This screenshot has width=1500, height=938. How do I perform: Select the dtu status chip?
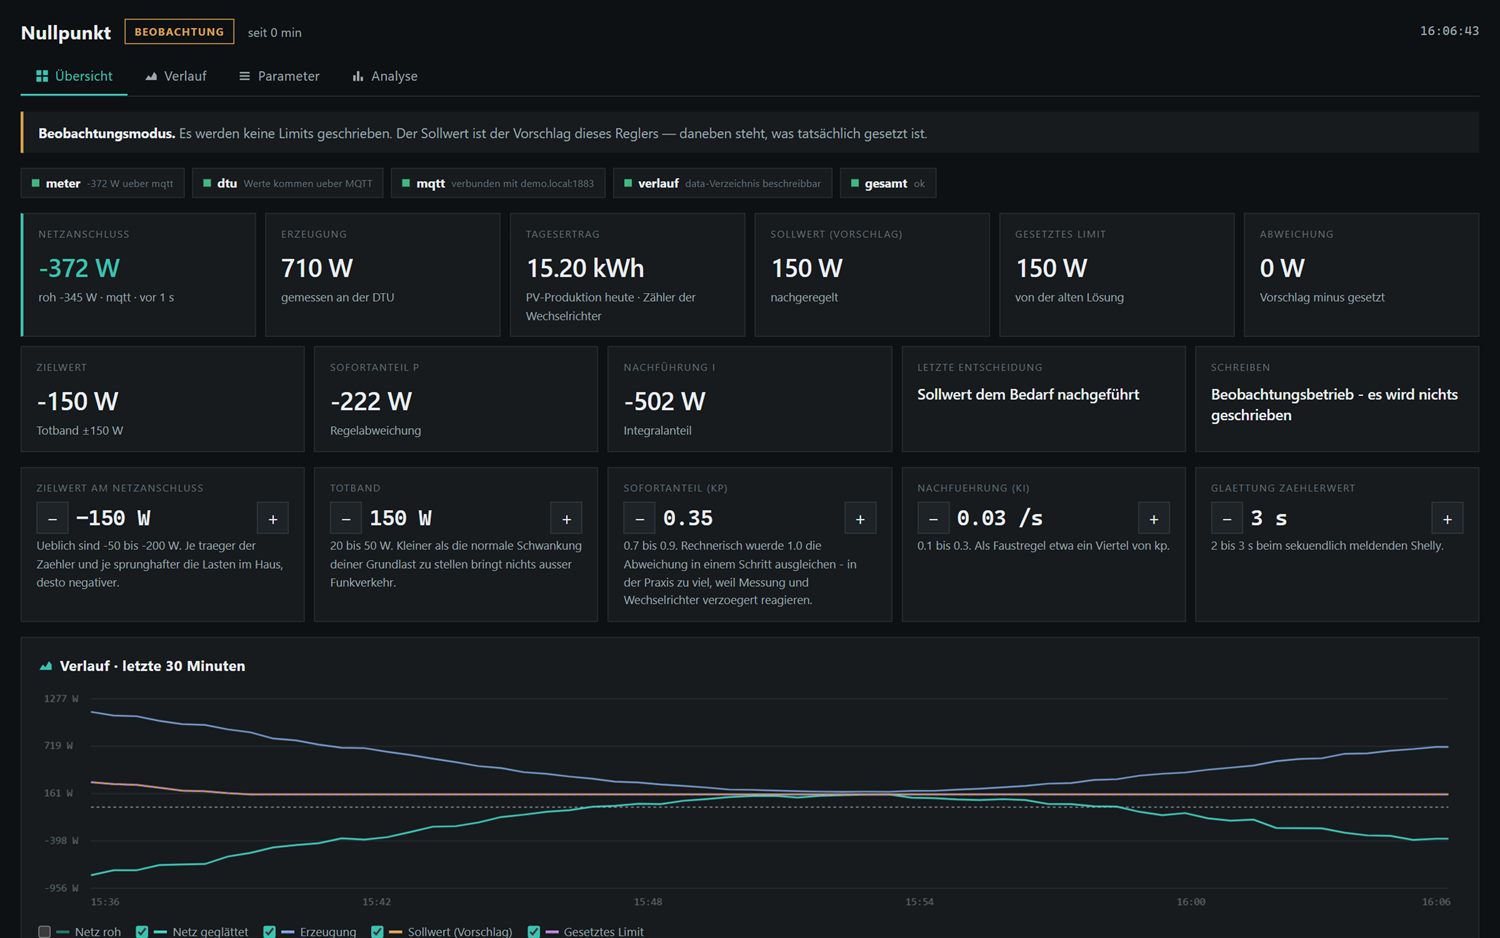(287, 183)
